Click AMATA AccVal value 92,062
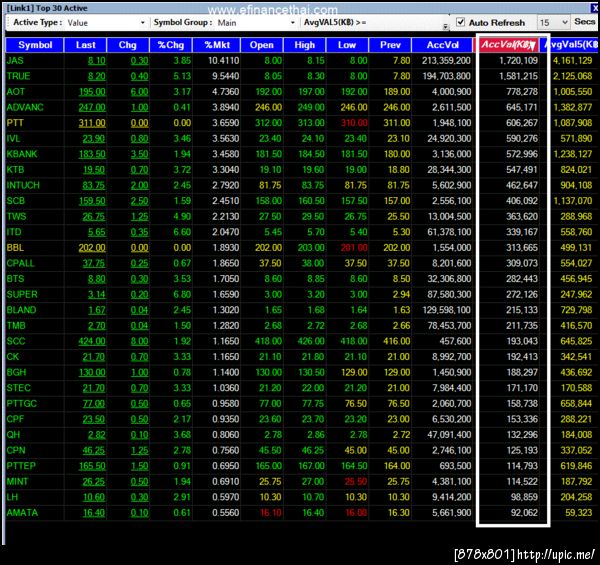The width and height of the screenshot is (600, 565). coord(524,513)
